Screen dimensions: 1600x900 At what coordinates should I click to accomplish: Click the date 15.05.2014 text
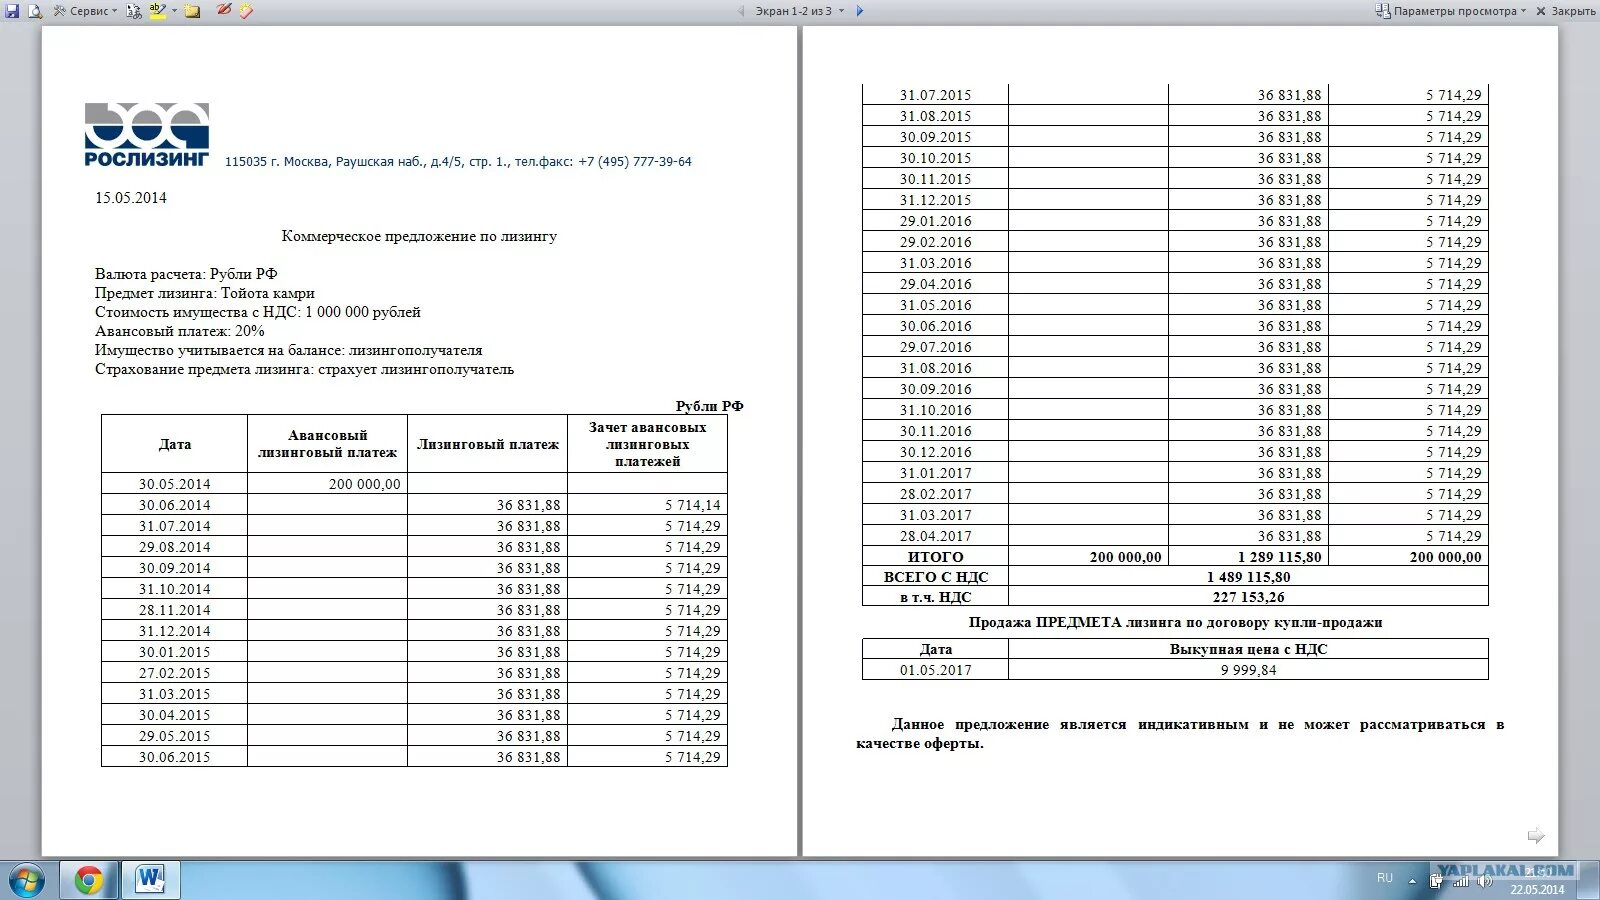coord(131,198)
